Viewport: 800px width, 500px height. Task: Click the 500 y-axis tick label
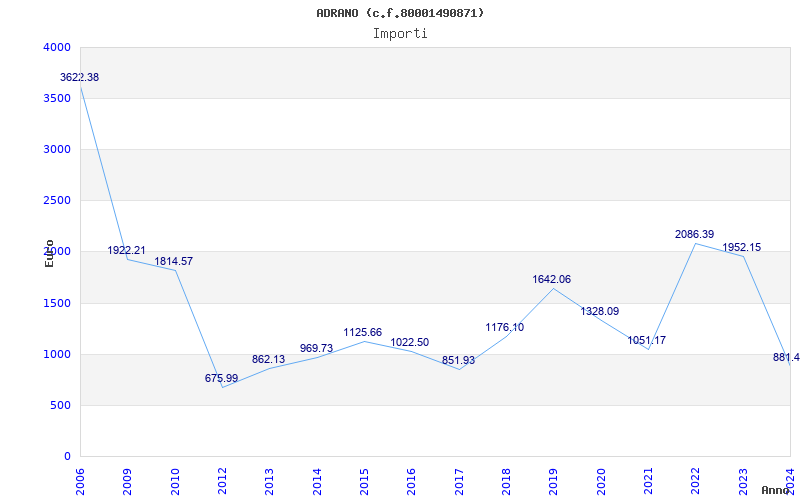[61, 405]
